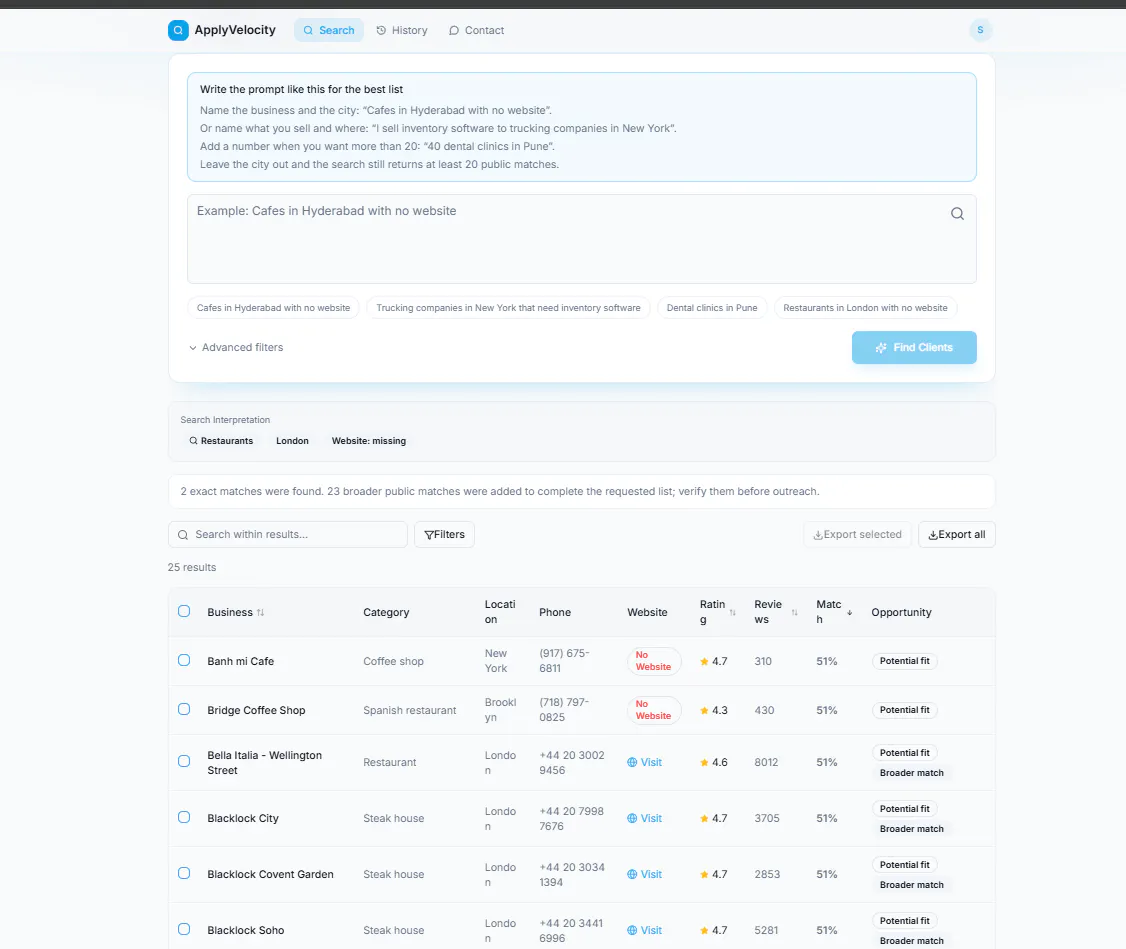This screenshot has width=1126, height=949.
Task: Open Blacklock Covent Garden Visit link
Action: [644, 874]
